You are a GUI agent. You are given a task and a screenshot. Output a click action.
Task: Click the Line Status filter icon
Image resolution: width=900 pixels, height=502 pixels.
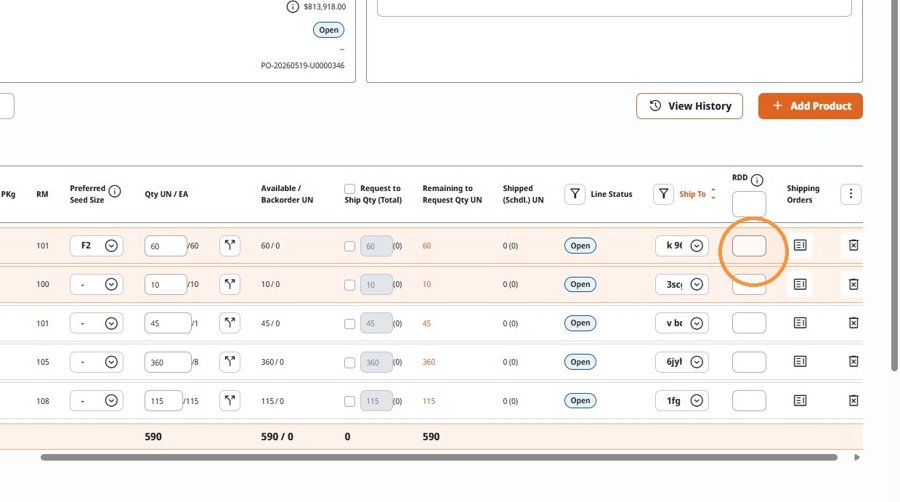pyautogui.click(x=575, y=194)
